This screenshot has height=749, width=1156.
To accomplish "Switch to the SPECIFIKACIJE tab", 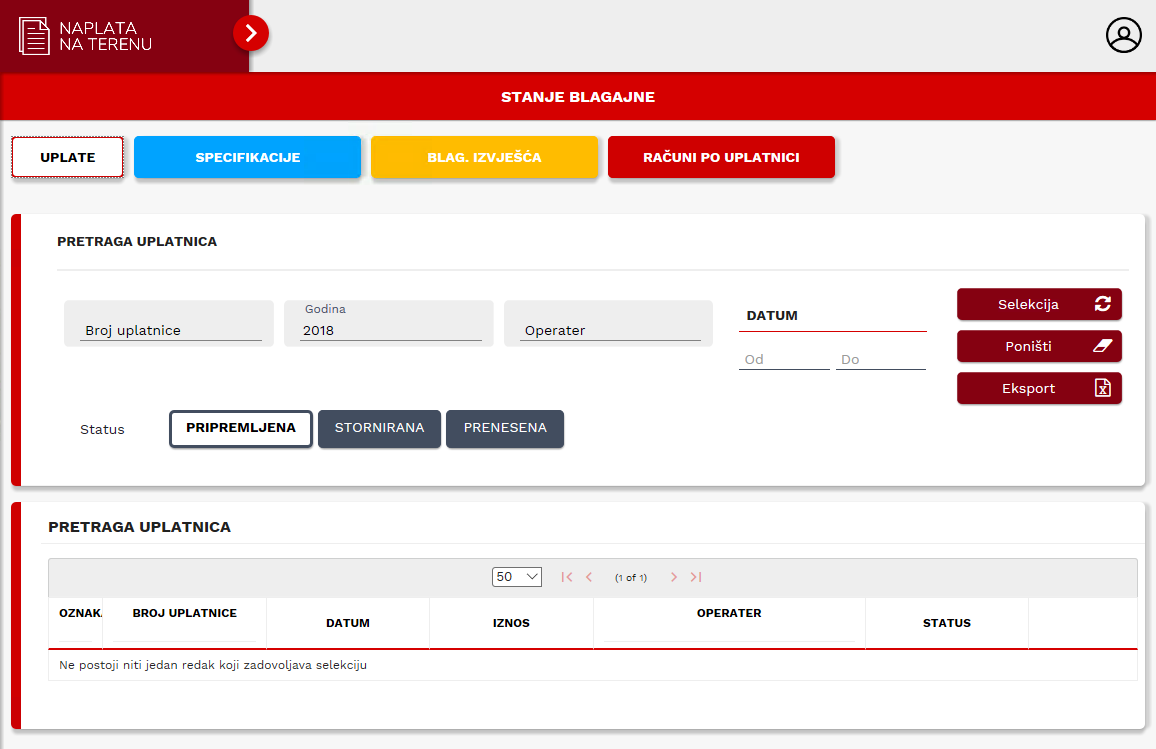I will point(247,158).
